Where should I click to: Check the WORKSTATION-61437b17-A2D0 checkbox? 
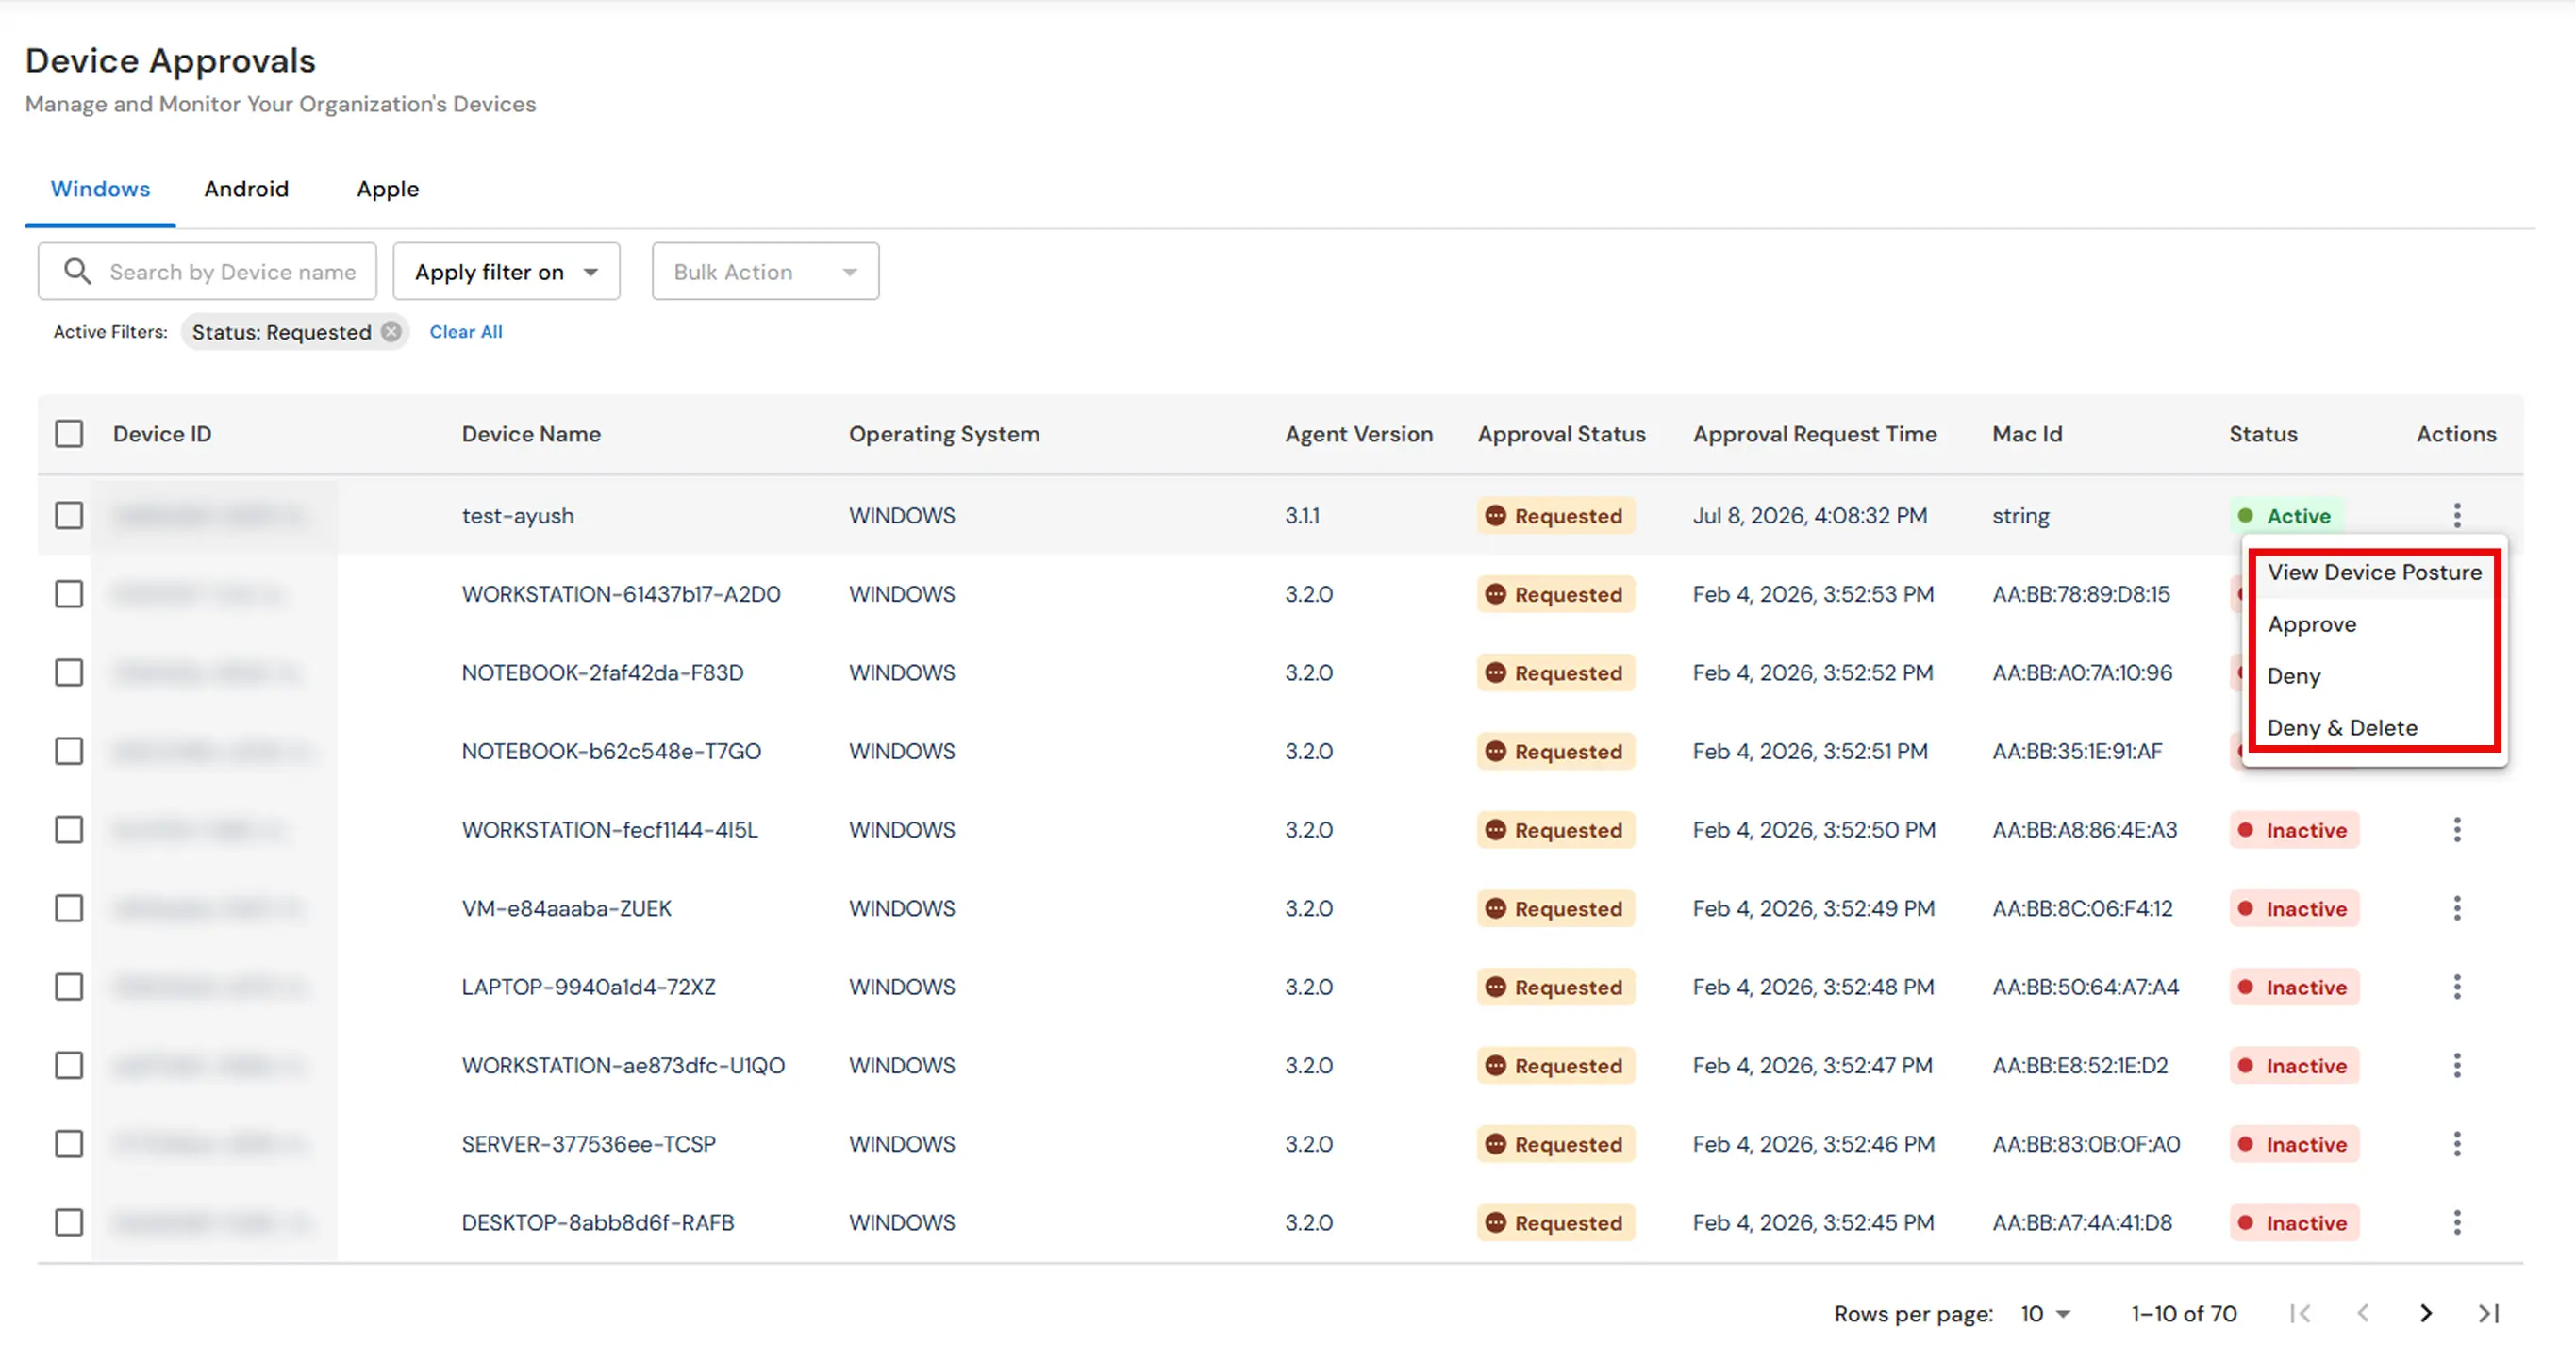point(69,594)
